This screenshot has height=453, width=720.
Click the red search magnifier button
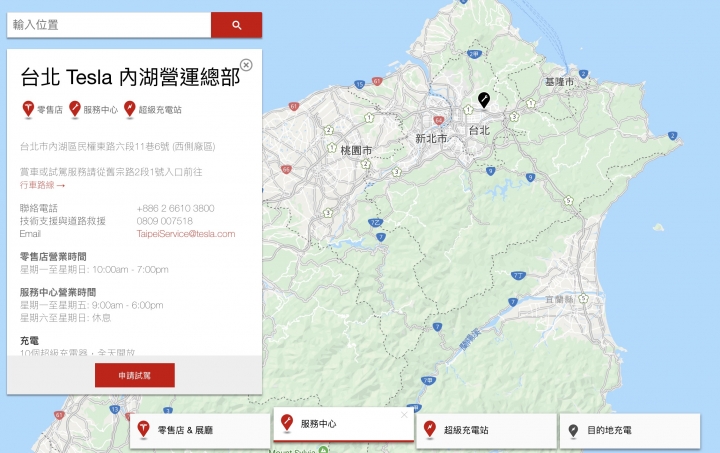pos(236,25)
